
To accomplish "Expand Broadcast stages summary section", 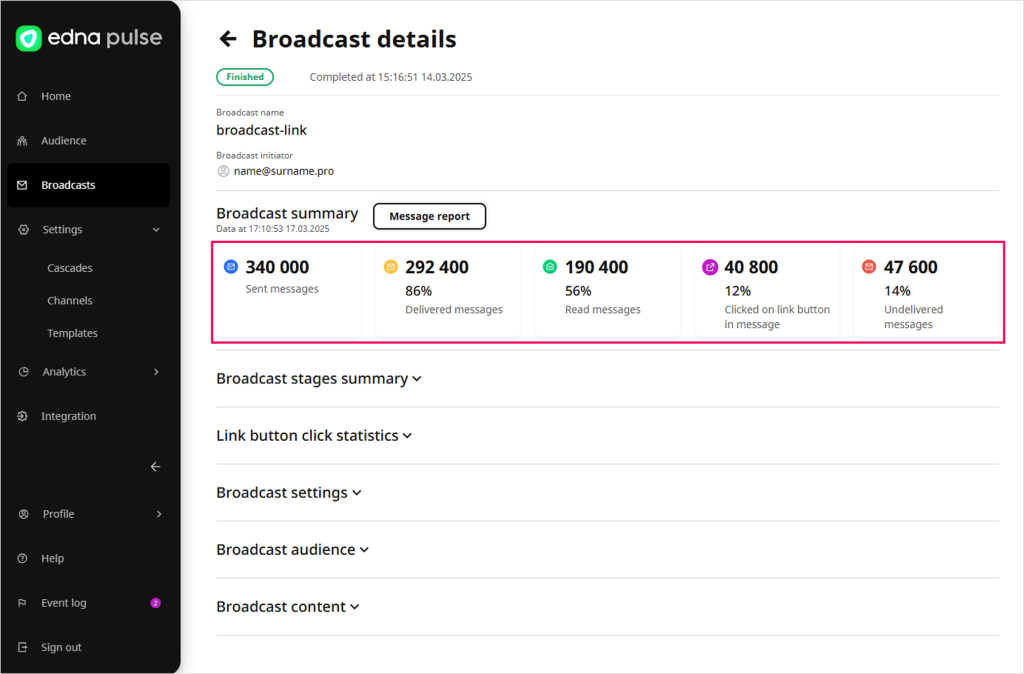I will (319, 379).
